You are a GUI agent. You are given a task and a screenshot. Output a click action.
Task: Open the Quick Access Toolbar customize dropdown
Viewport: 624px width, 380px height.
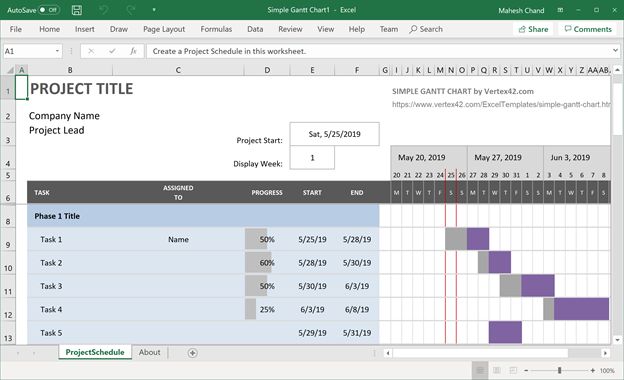[x=154, y=10]
